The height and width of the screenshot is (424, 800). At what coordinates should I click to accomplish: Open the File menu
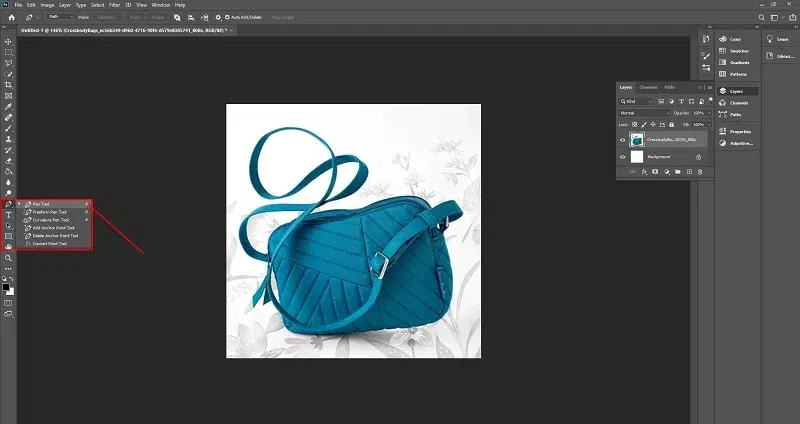tap(19, 5)
